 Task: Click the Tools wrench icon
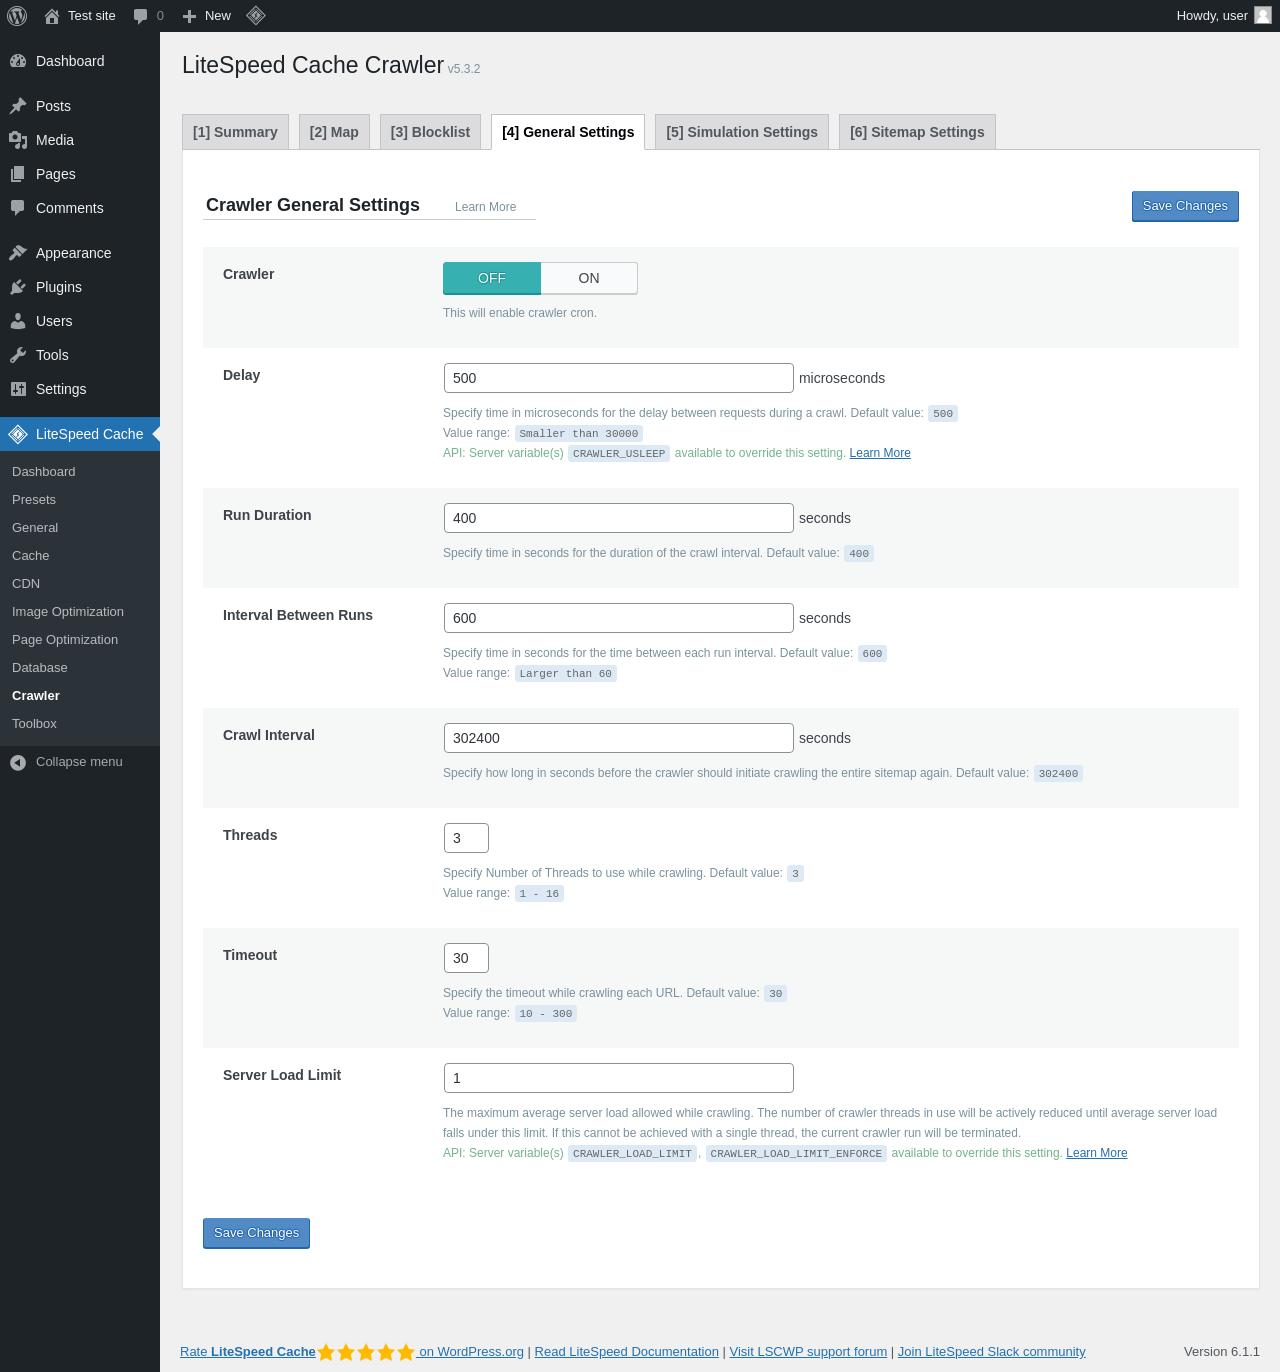(18, 355)
